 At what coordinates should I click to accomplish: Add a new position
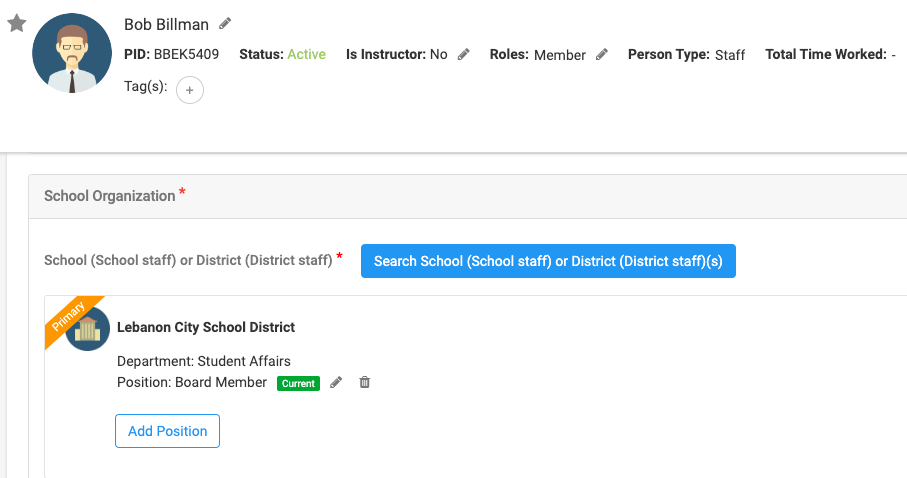coord(167,431)
